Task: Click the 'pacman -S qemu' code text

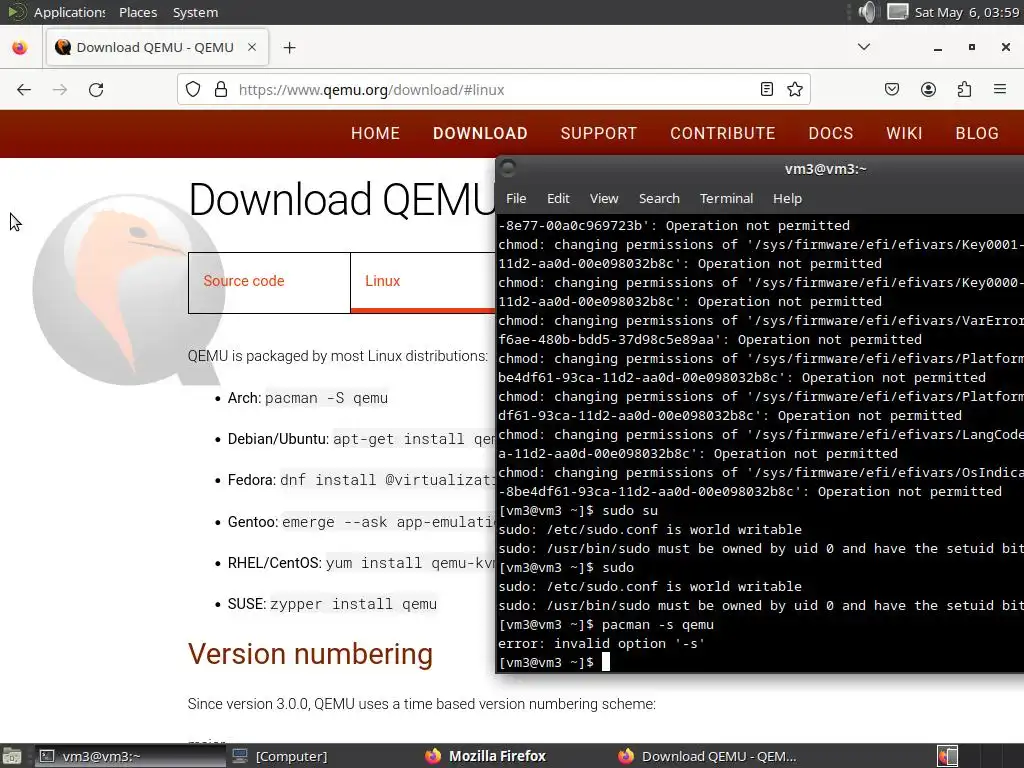Action: tap(327, 398)
